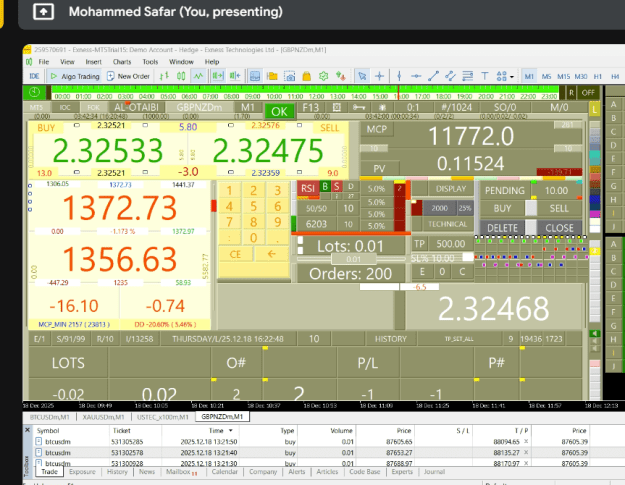Toggle the OFF switch beside timeline

(588, 93)
